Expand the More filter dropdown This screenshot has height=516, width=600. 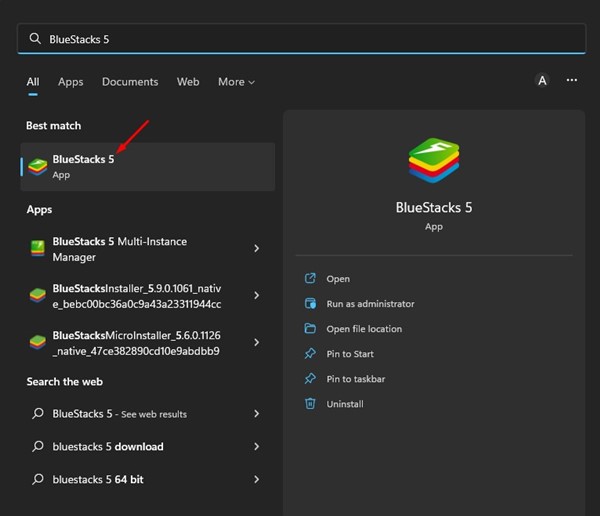click(x=236, y=82)
